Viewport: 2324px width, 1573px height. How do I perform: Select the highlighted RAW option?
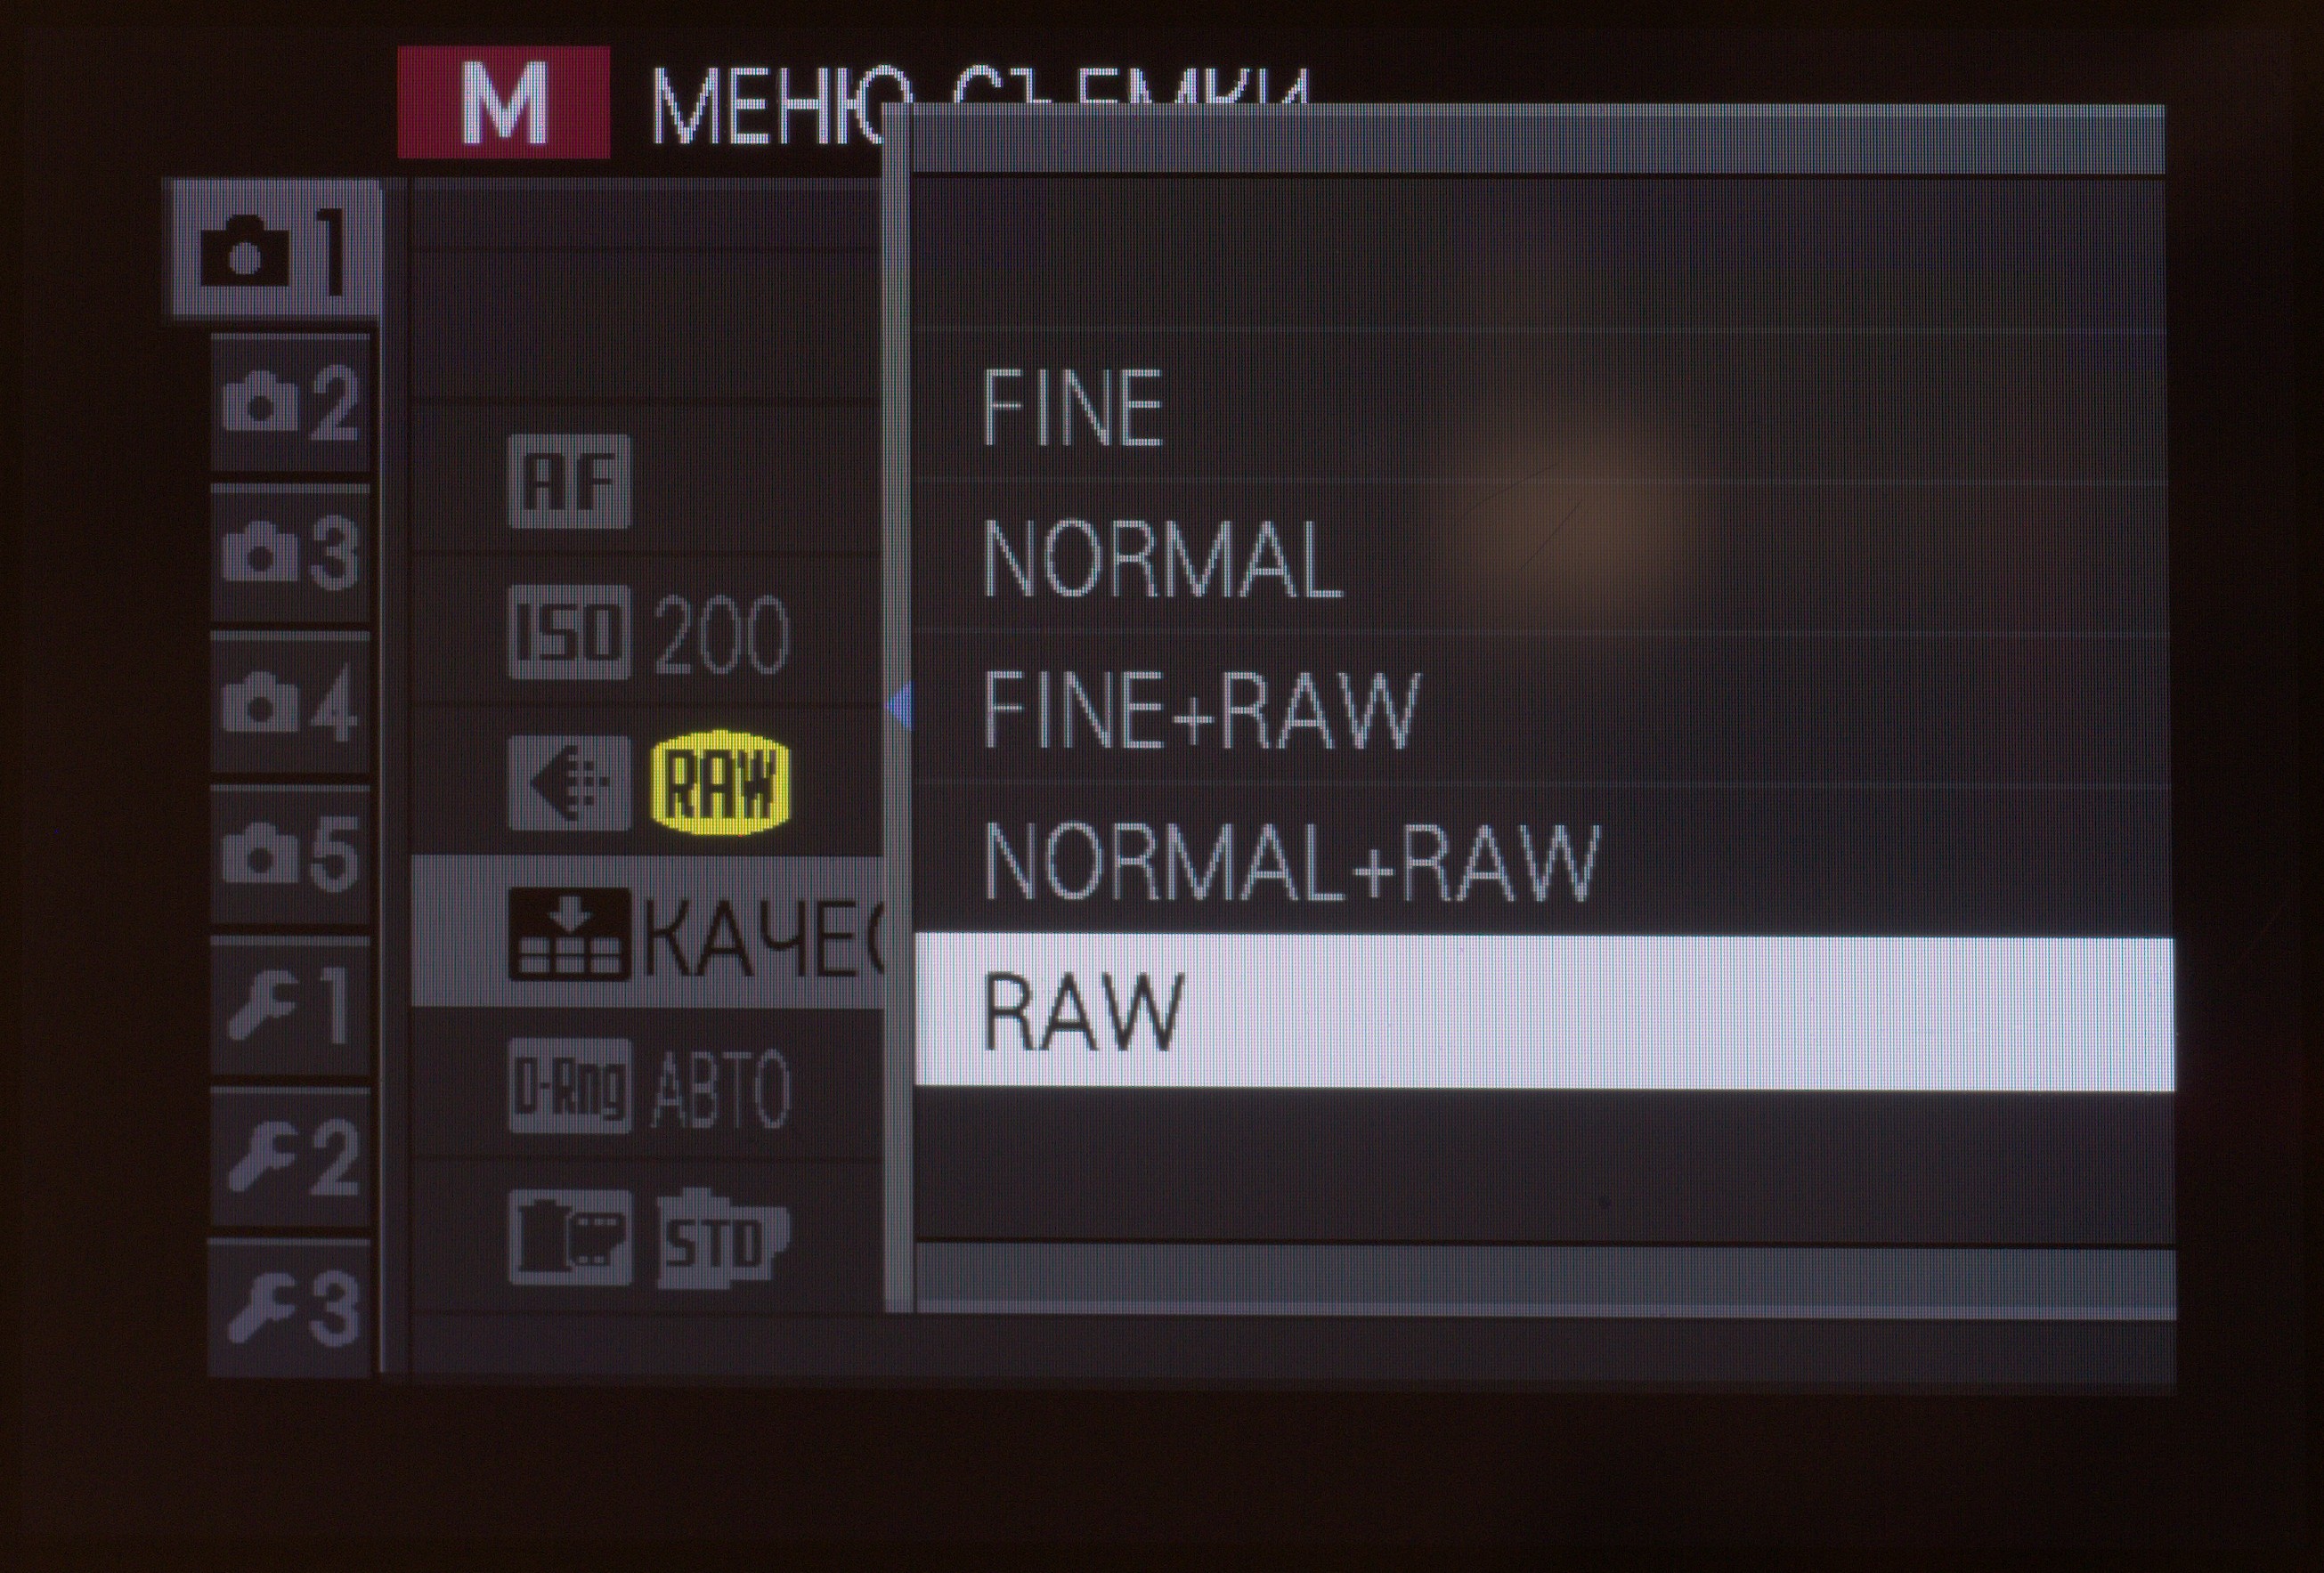(x=1543, y=1013)
